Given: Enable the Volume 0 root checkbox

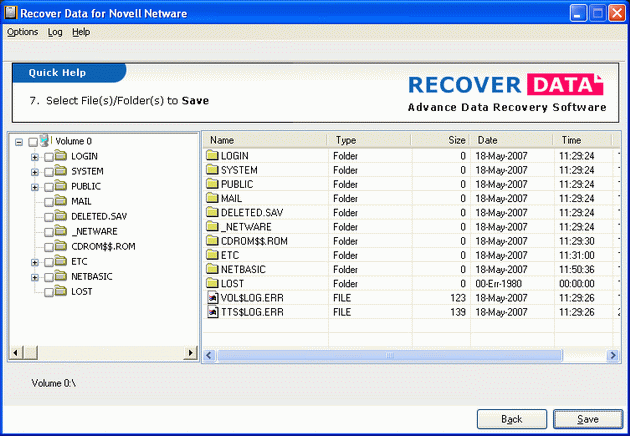Looking at the screenshot, I should 33,142.
